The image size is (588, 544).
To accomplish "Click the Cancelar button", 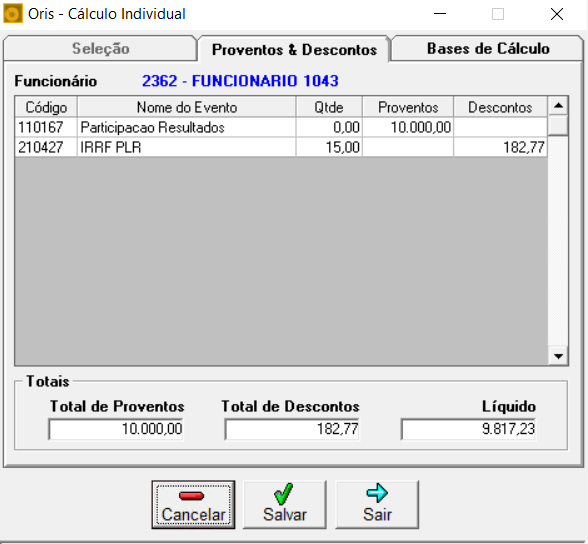I will (193, 505).
